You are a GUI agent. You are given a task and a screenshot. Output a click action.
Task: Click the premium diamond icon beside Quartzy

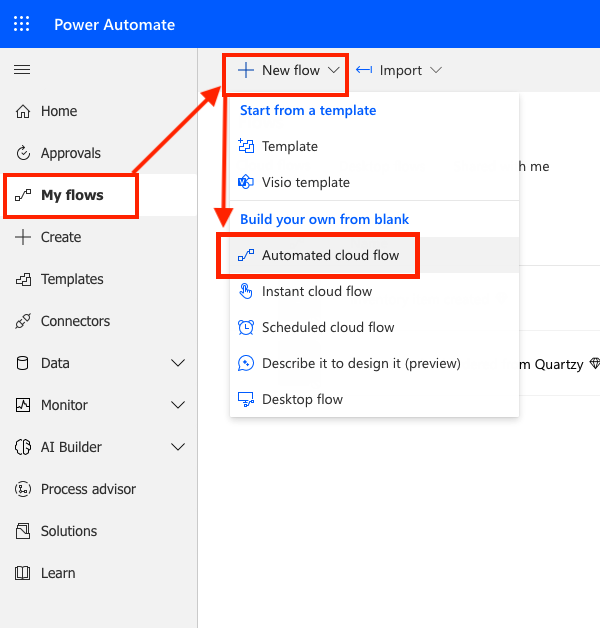[595, 364]
